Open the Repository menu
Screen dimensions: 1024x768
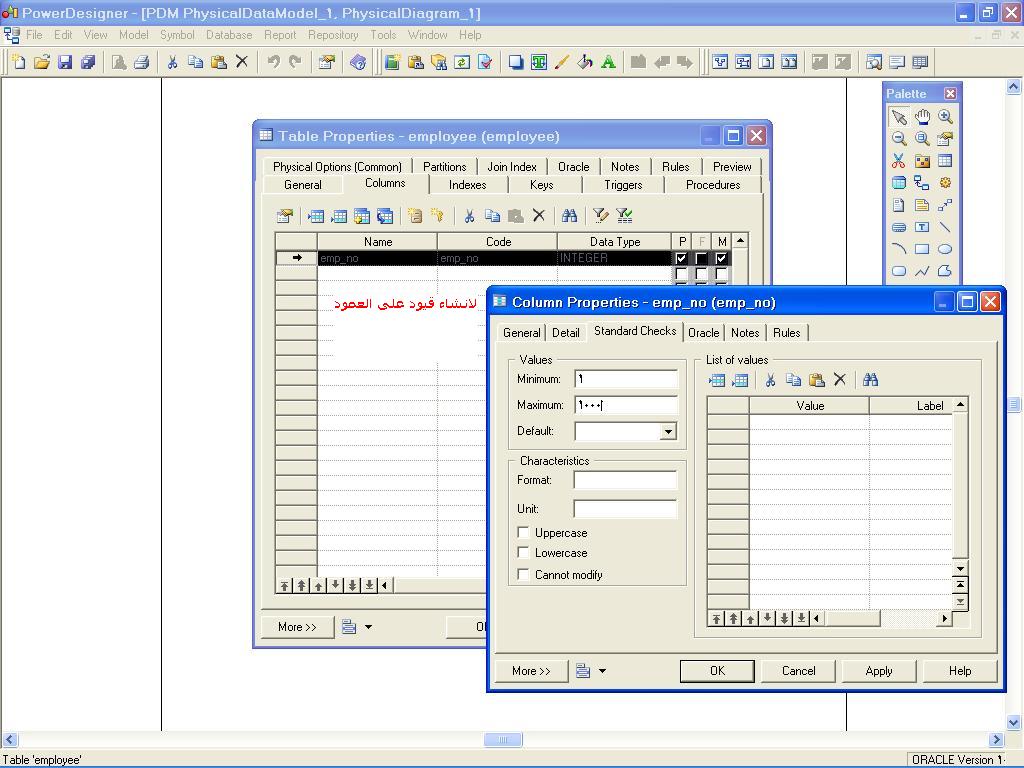[333, 34]
